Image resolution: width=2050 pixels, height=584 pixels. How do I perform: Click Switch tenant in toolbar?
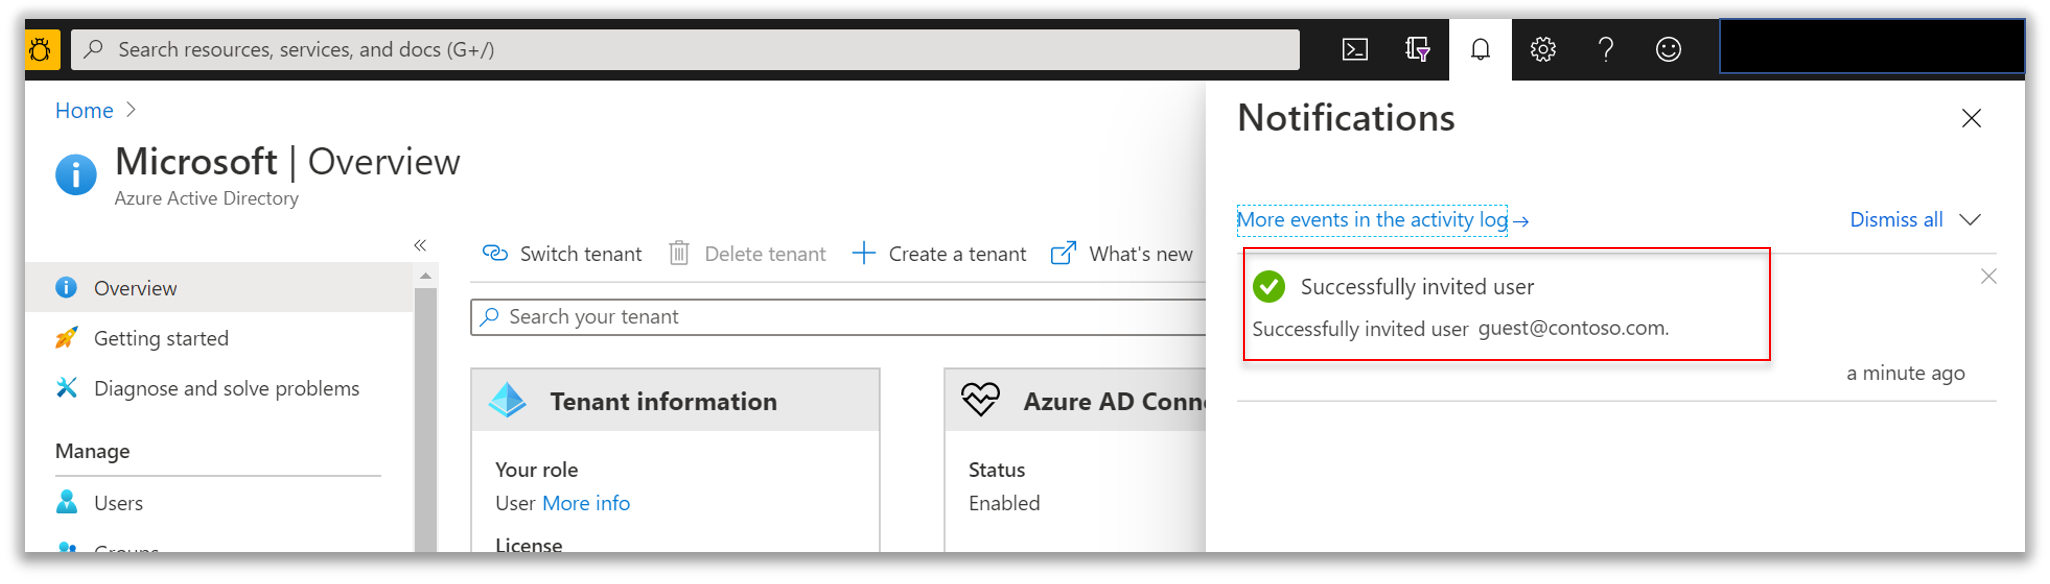click(x=562, y=254)
